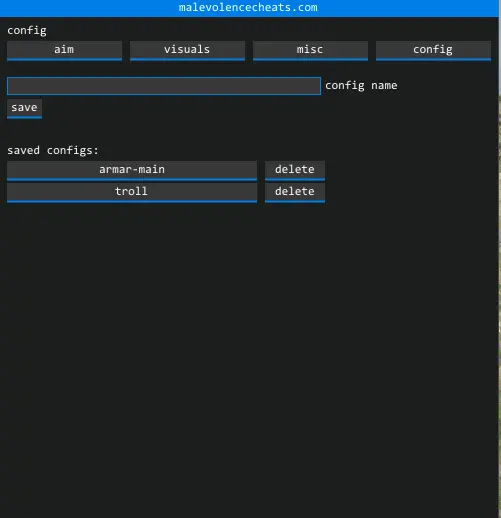Load the troll saved config
This screenshot has width=501, height=518.
coord(132,192)
